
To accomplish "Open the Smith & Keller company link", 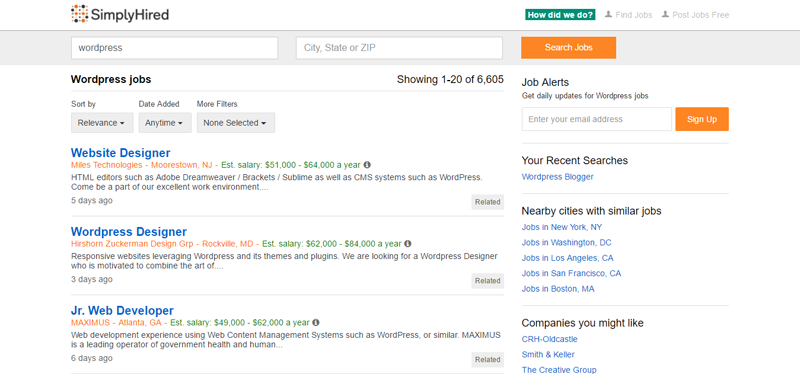I will (x=547, y=354).
